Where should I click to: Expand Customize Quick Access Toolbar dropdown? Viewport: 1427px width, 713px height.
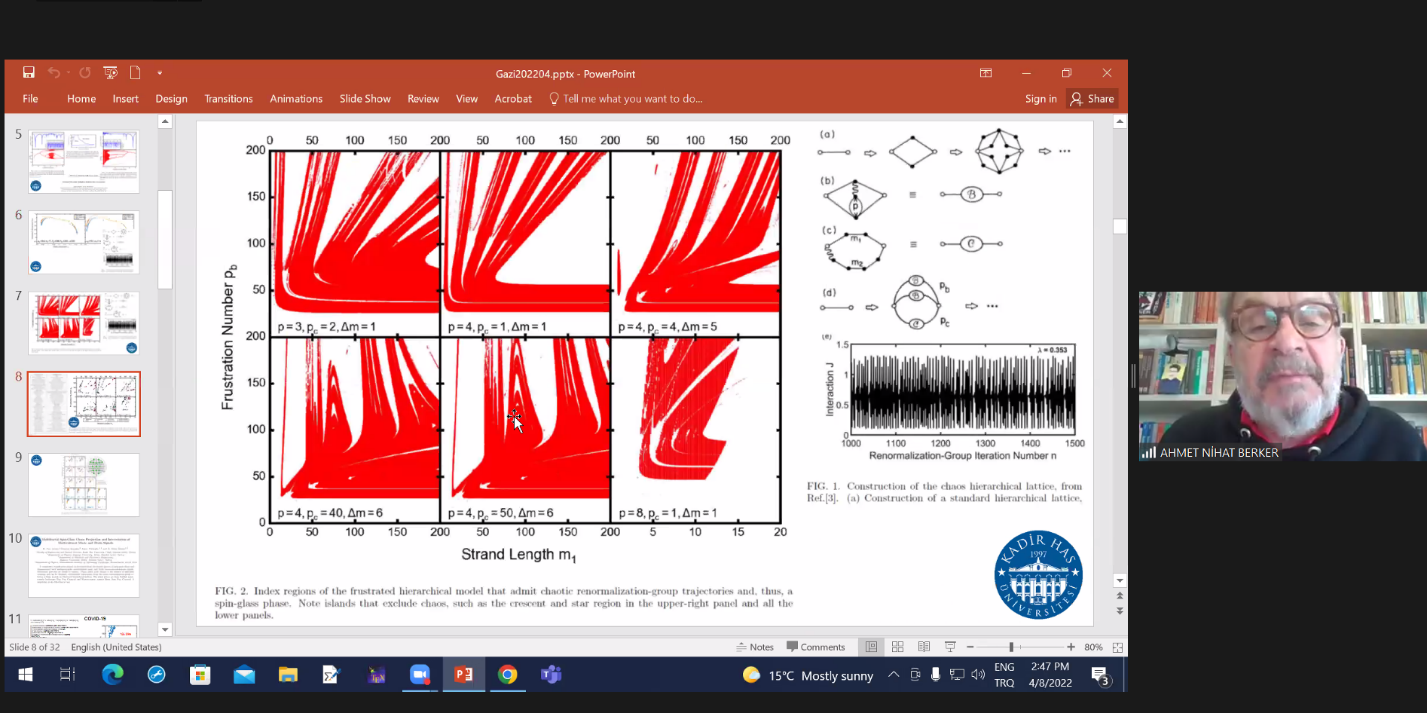tap(159, 73)
